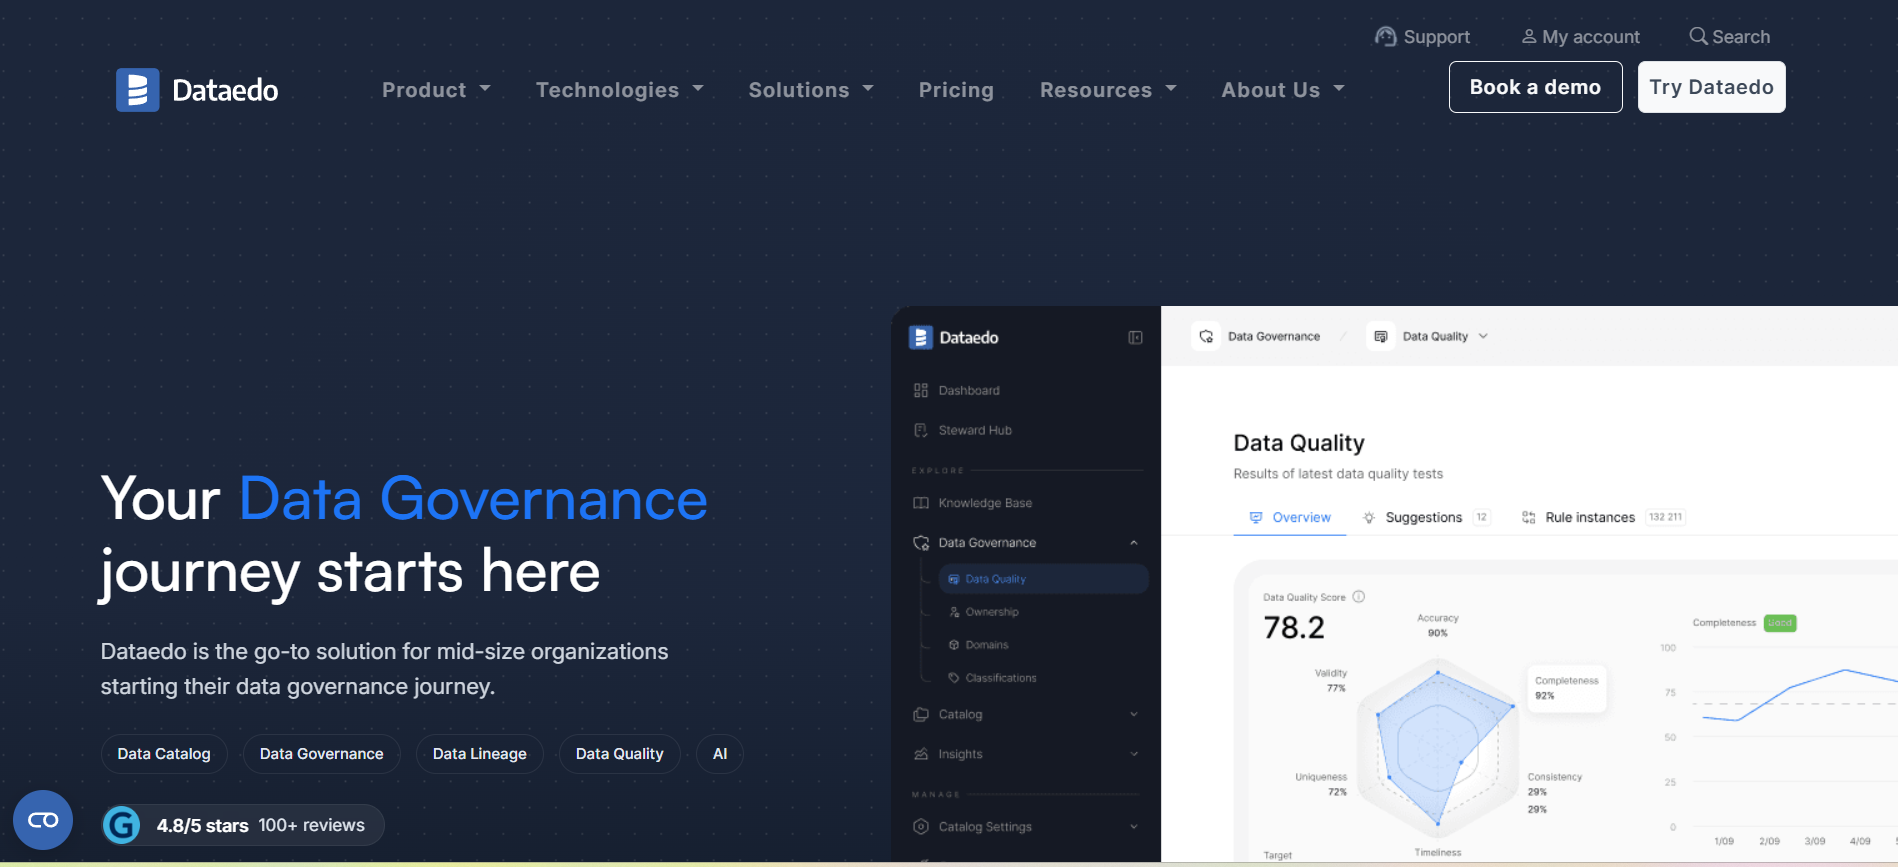Go to the Pricing page
Viewport: 1898px width, 867px height.
pos(956,90)
